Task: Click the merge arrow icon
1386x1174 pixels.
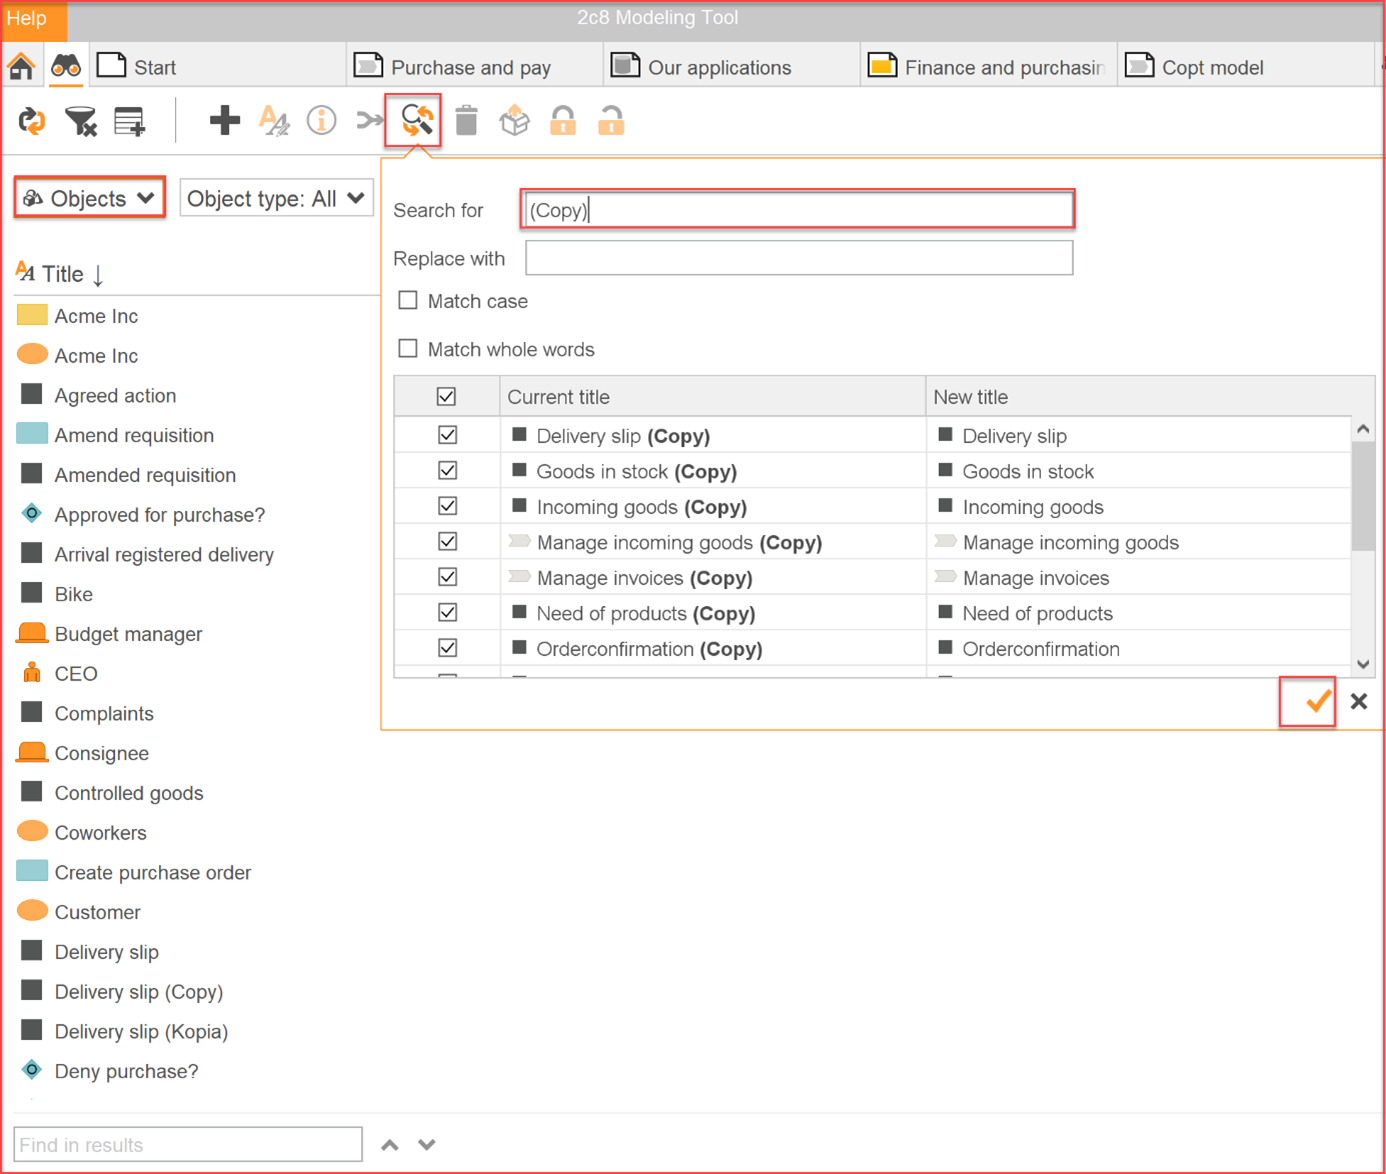Action: (369, 121)
